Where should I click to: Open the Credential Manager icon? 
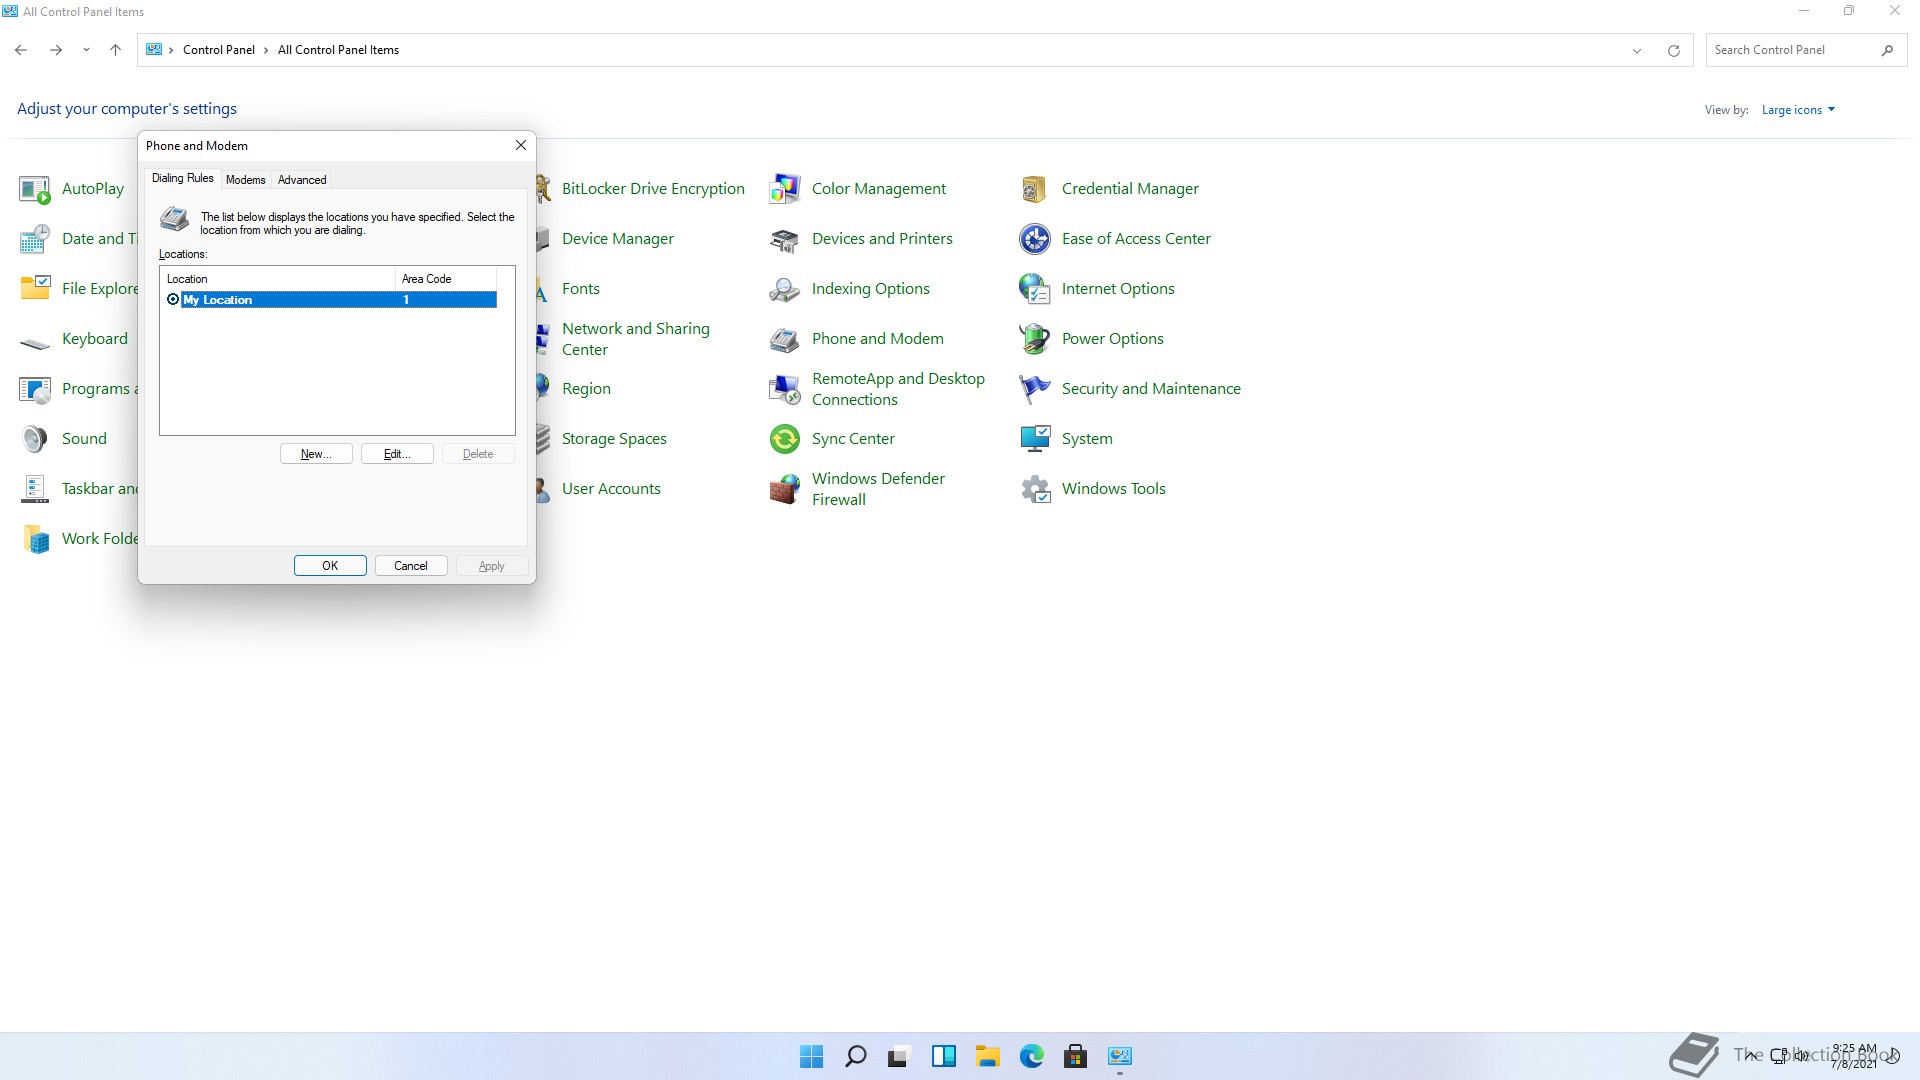1035,189
